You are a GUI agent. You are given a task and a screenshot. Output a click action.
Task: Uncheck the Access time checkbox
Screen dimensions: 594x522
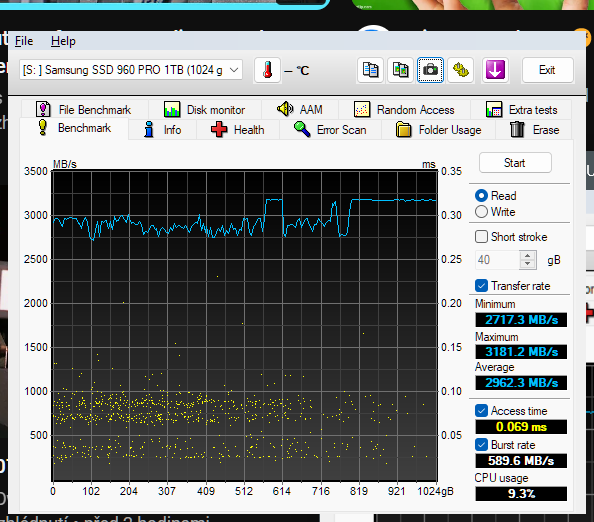[x=481, y=411]
